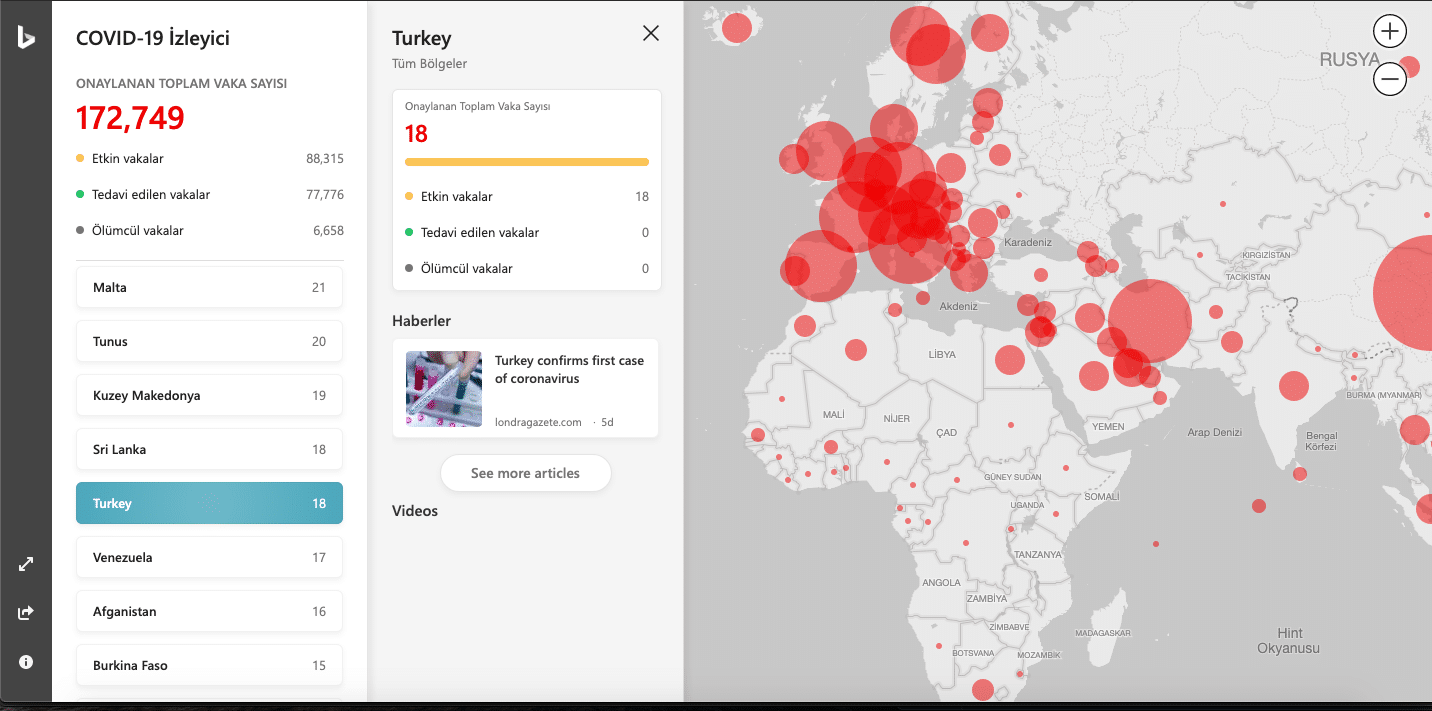
Task: Select Malta from the country list
Action: coord(209,287)
